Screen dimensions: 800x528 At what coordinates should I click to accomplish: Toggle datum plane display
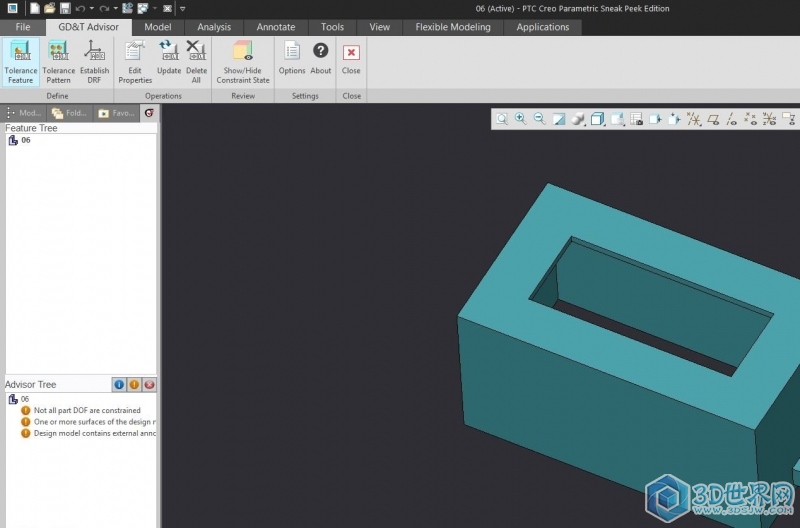(713, 119)
